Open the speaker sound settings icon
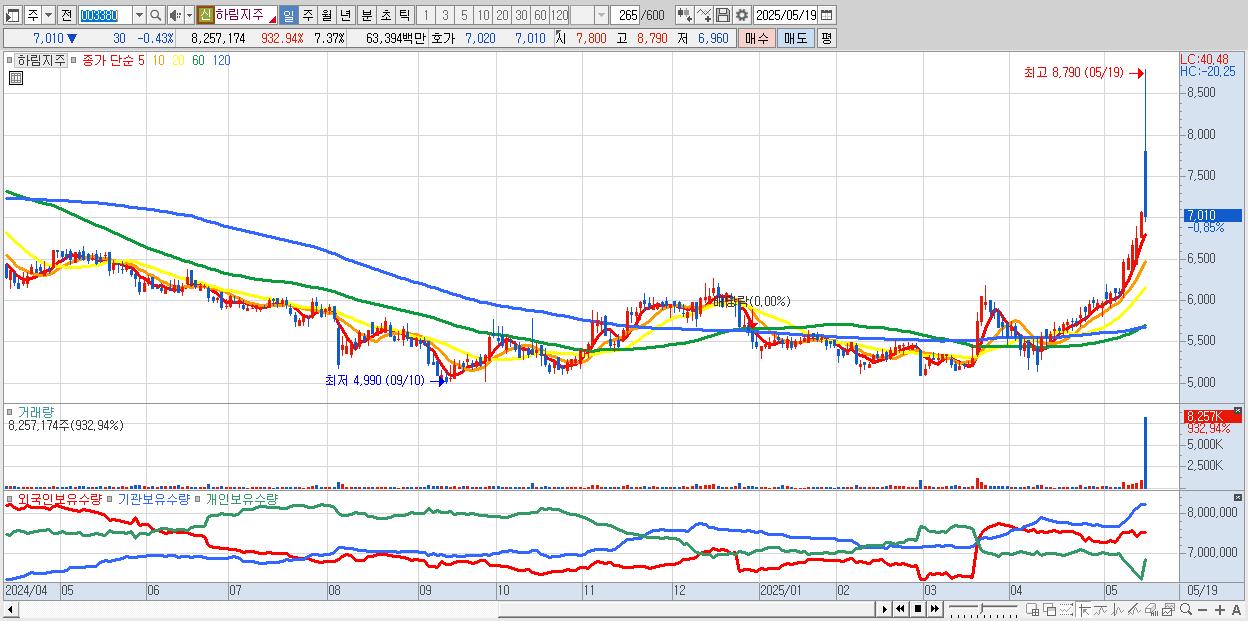The height and width of the screenshot is (621, 1248). pyautogui.click(x=175, y=15)
